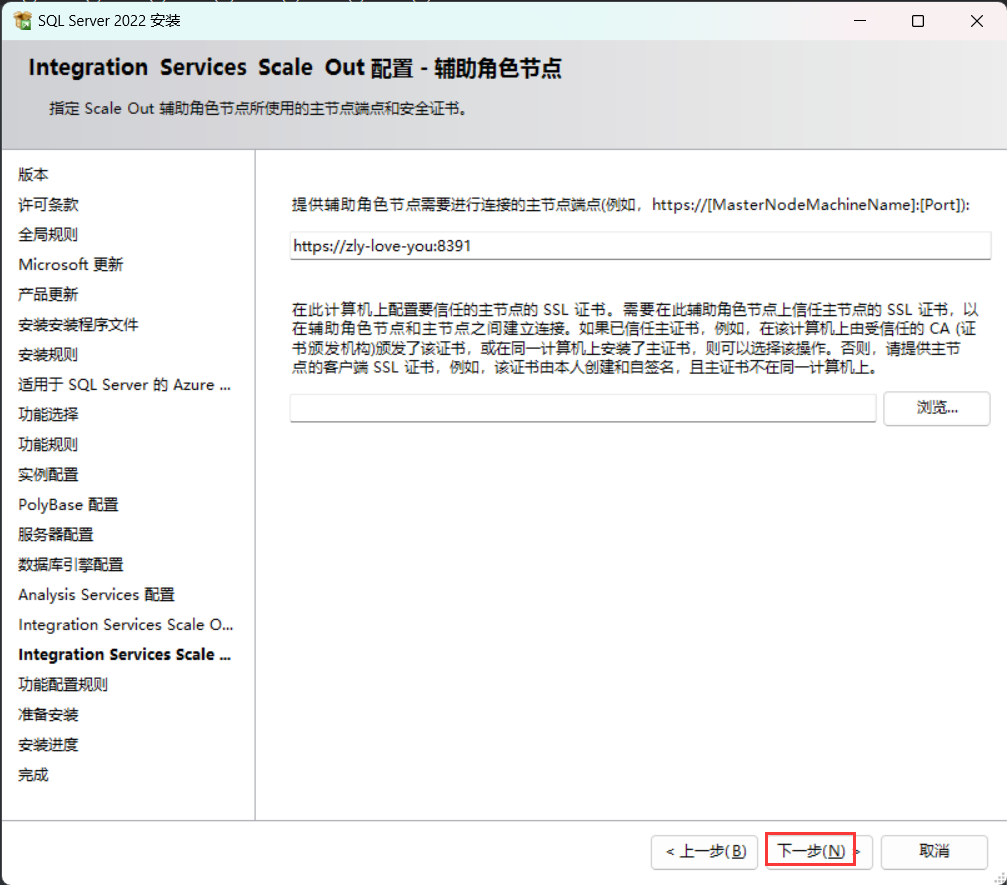Maximize the SQL Server 2022 setup window

(918, 21)
